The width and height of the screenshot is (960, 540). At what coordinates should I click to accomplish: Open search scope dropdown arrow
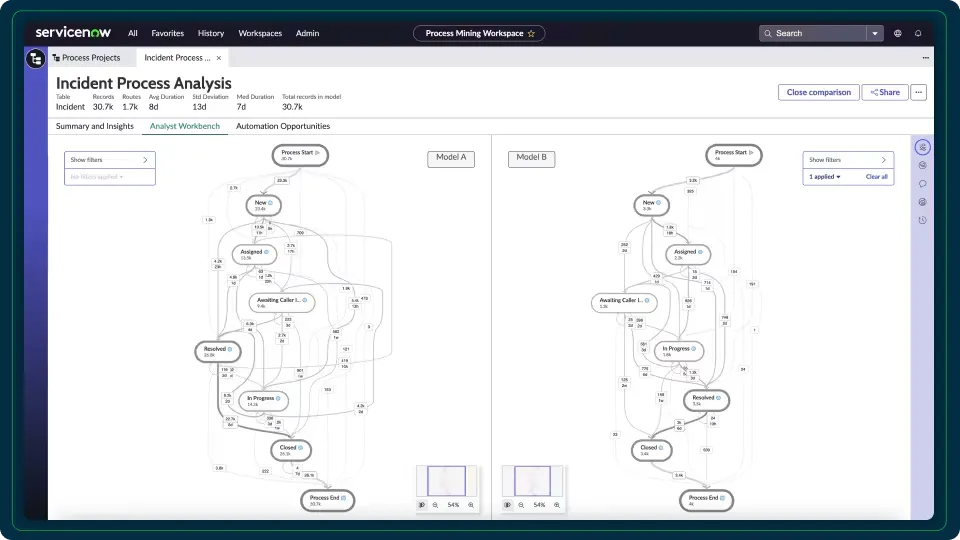pos(875,34)
